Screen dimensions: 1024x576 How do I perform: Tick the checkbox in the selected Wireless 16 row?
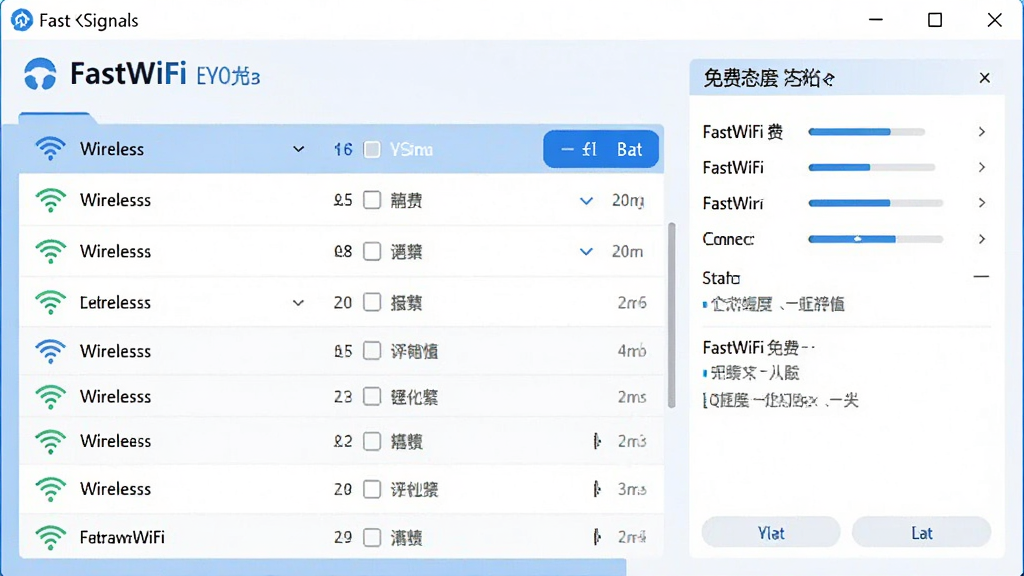point(372,150)
